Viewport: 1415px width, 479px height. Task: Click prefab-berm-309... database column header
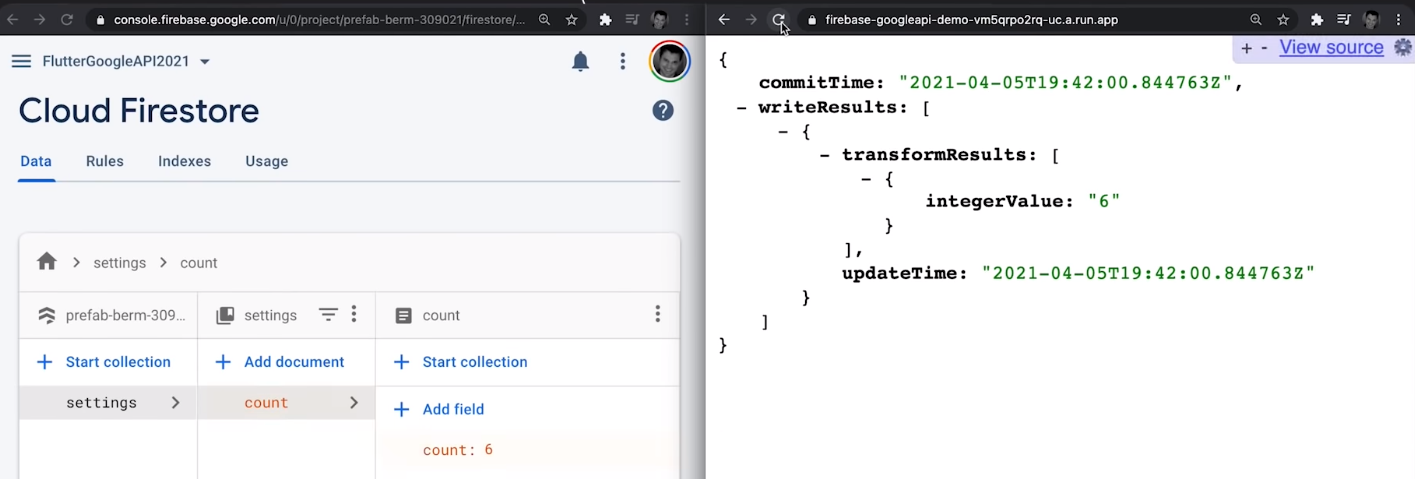[x=112, y=315]
